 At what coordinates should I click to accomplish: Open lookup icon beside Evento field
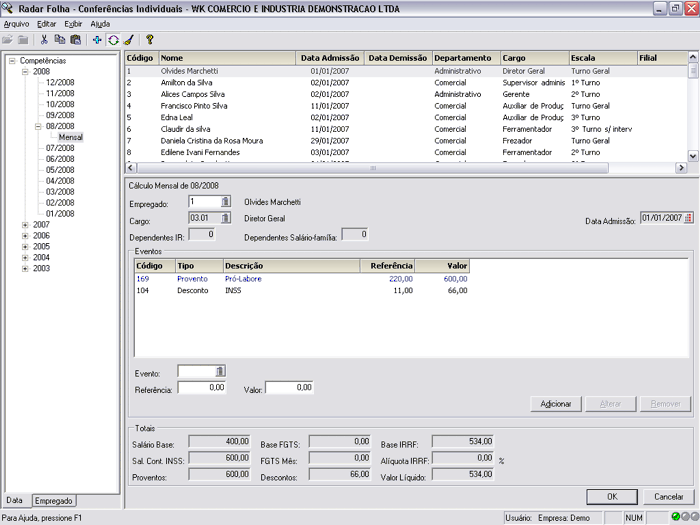point(220,371)
